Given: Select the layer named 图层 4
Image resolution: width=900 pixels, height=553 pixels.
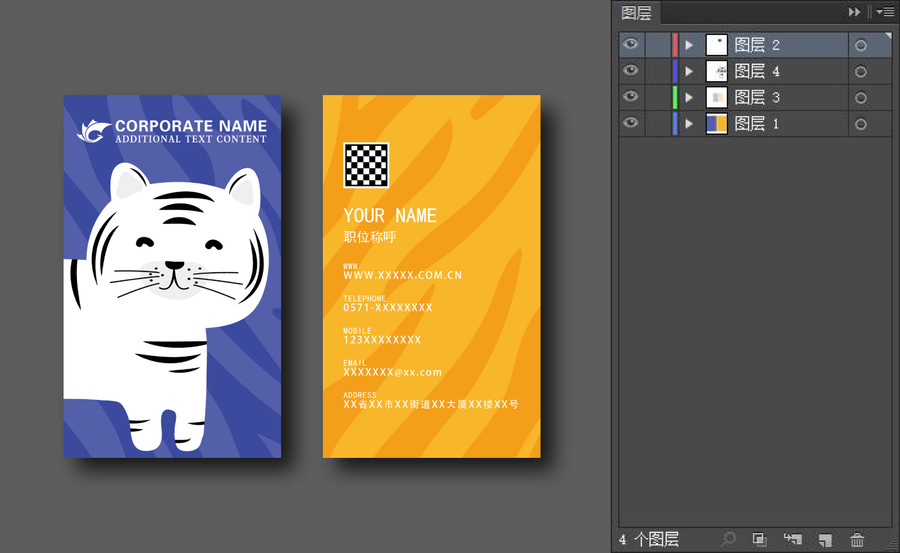Looking at the screenshot, I should tap(757, 71).
